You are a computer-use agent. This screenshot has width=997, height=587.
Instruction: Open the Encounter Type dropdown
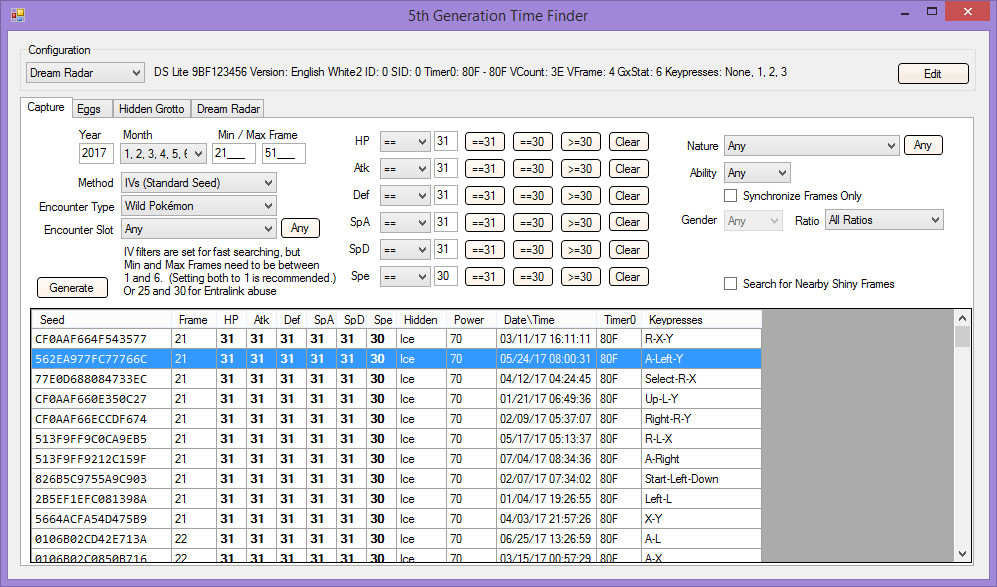tap(199, 206)
